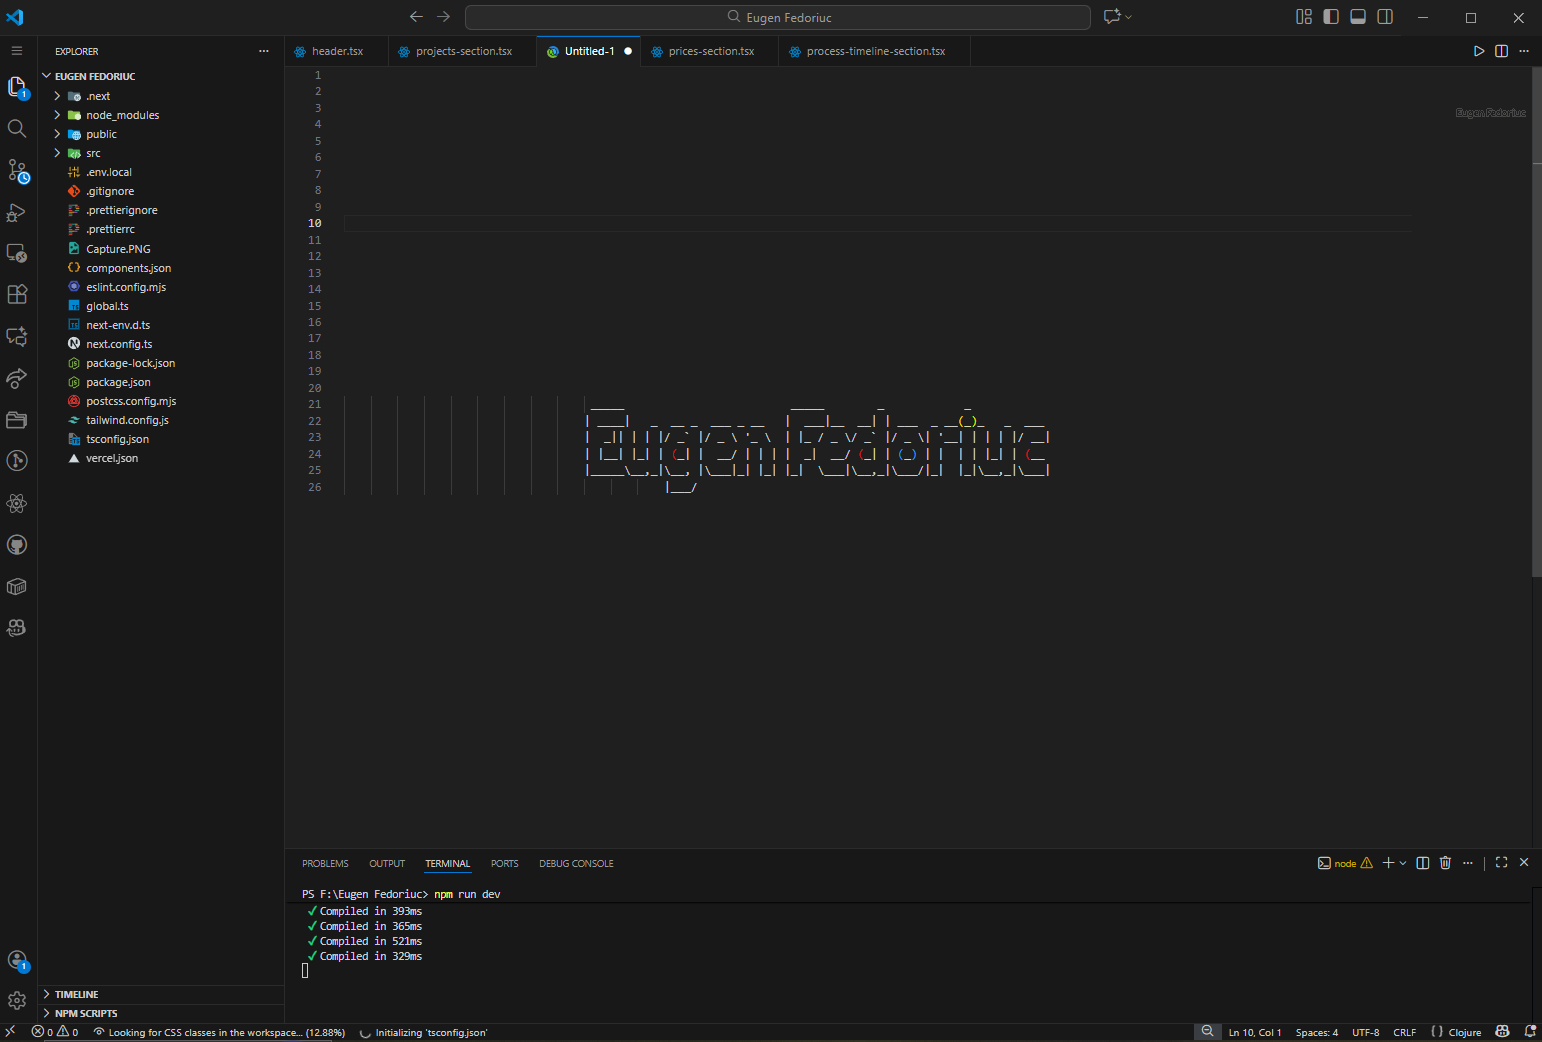Toggle the secondary side bar visibility

(x=1385, y=17)
